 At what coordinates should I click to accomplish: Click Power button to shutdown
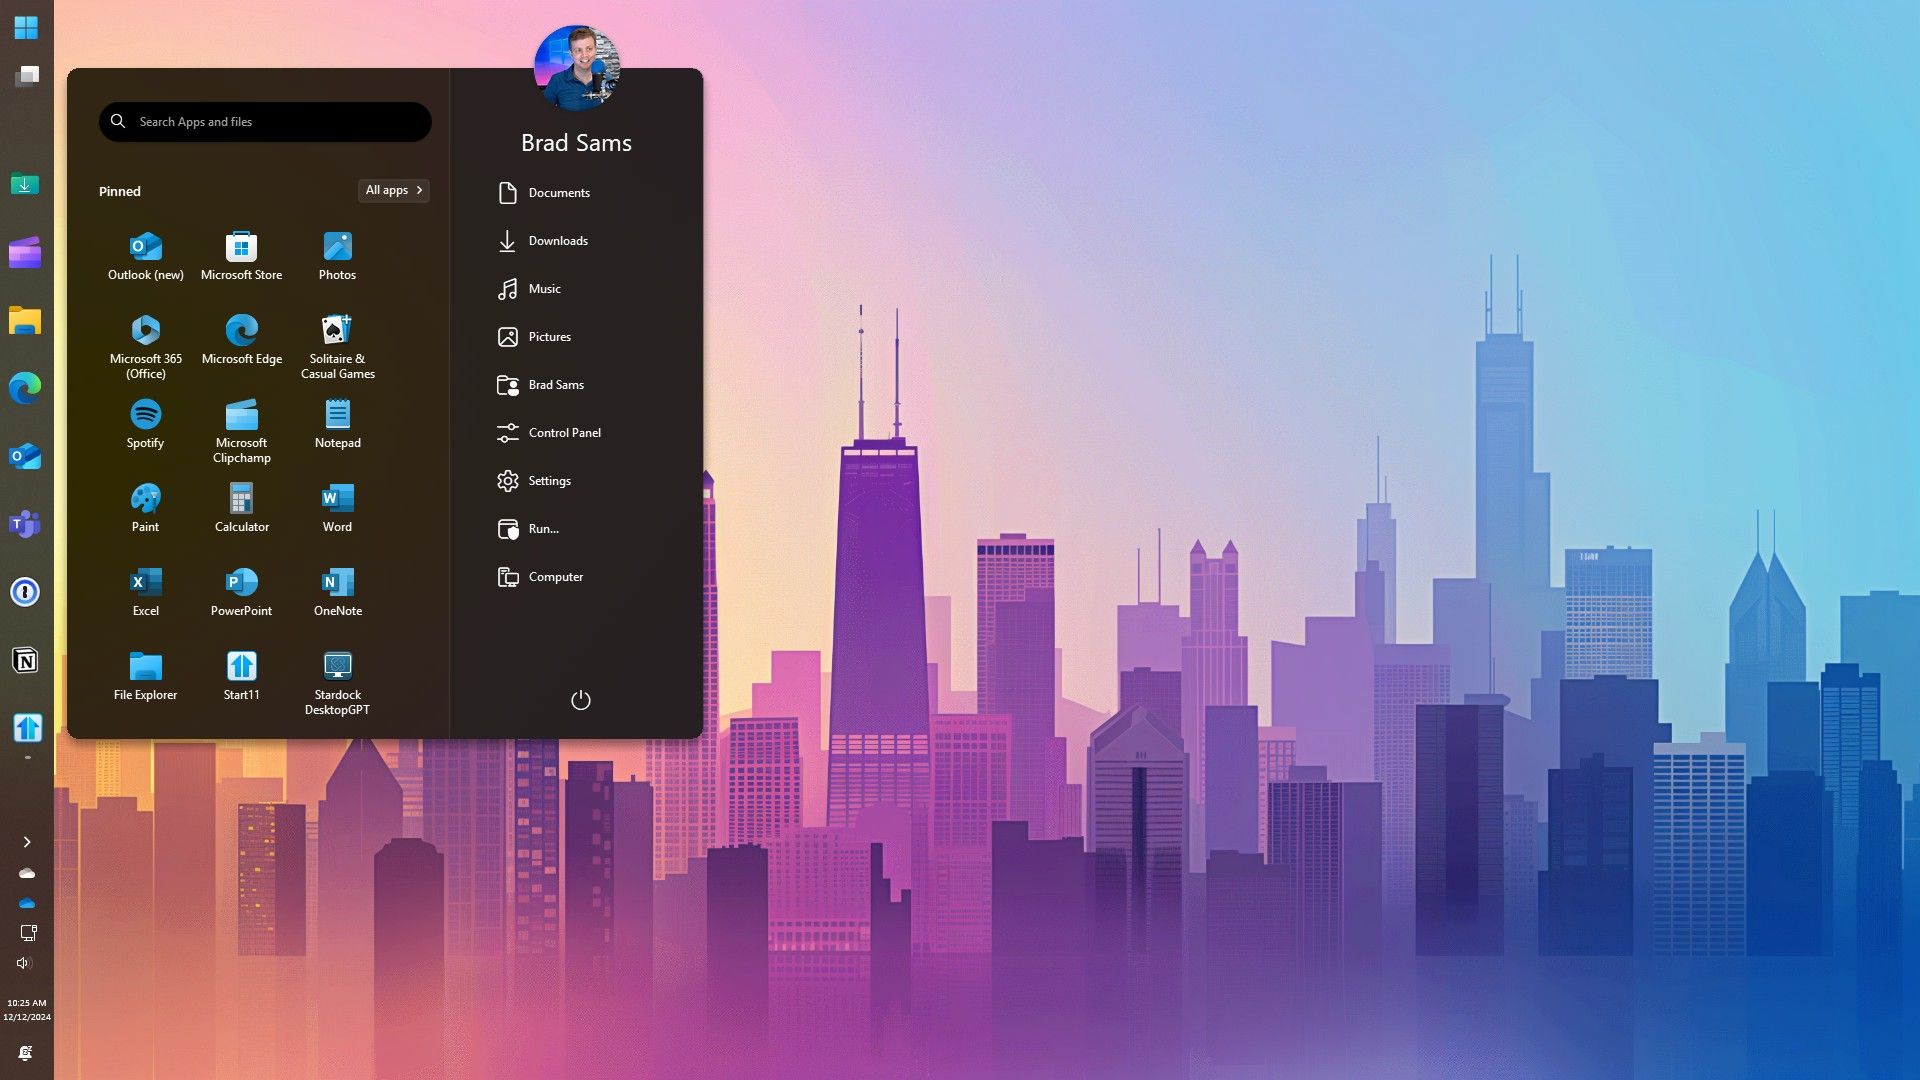click(580, 700)
